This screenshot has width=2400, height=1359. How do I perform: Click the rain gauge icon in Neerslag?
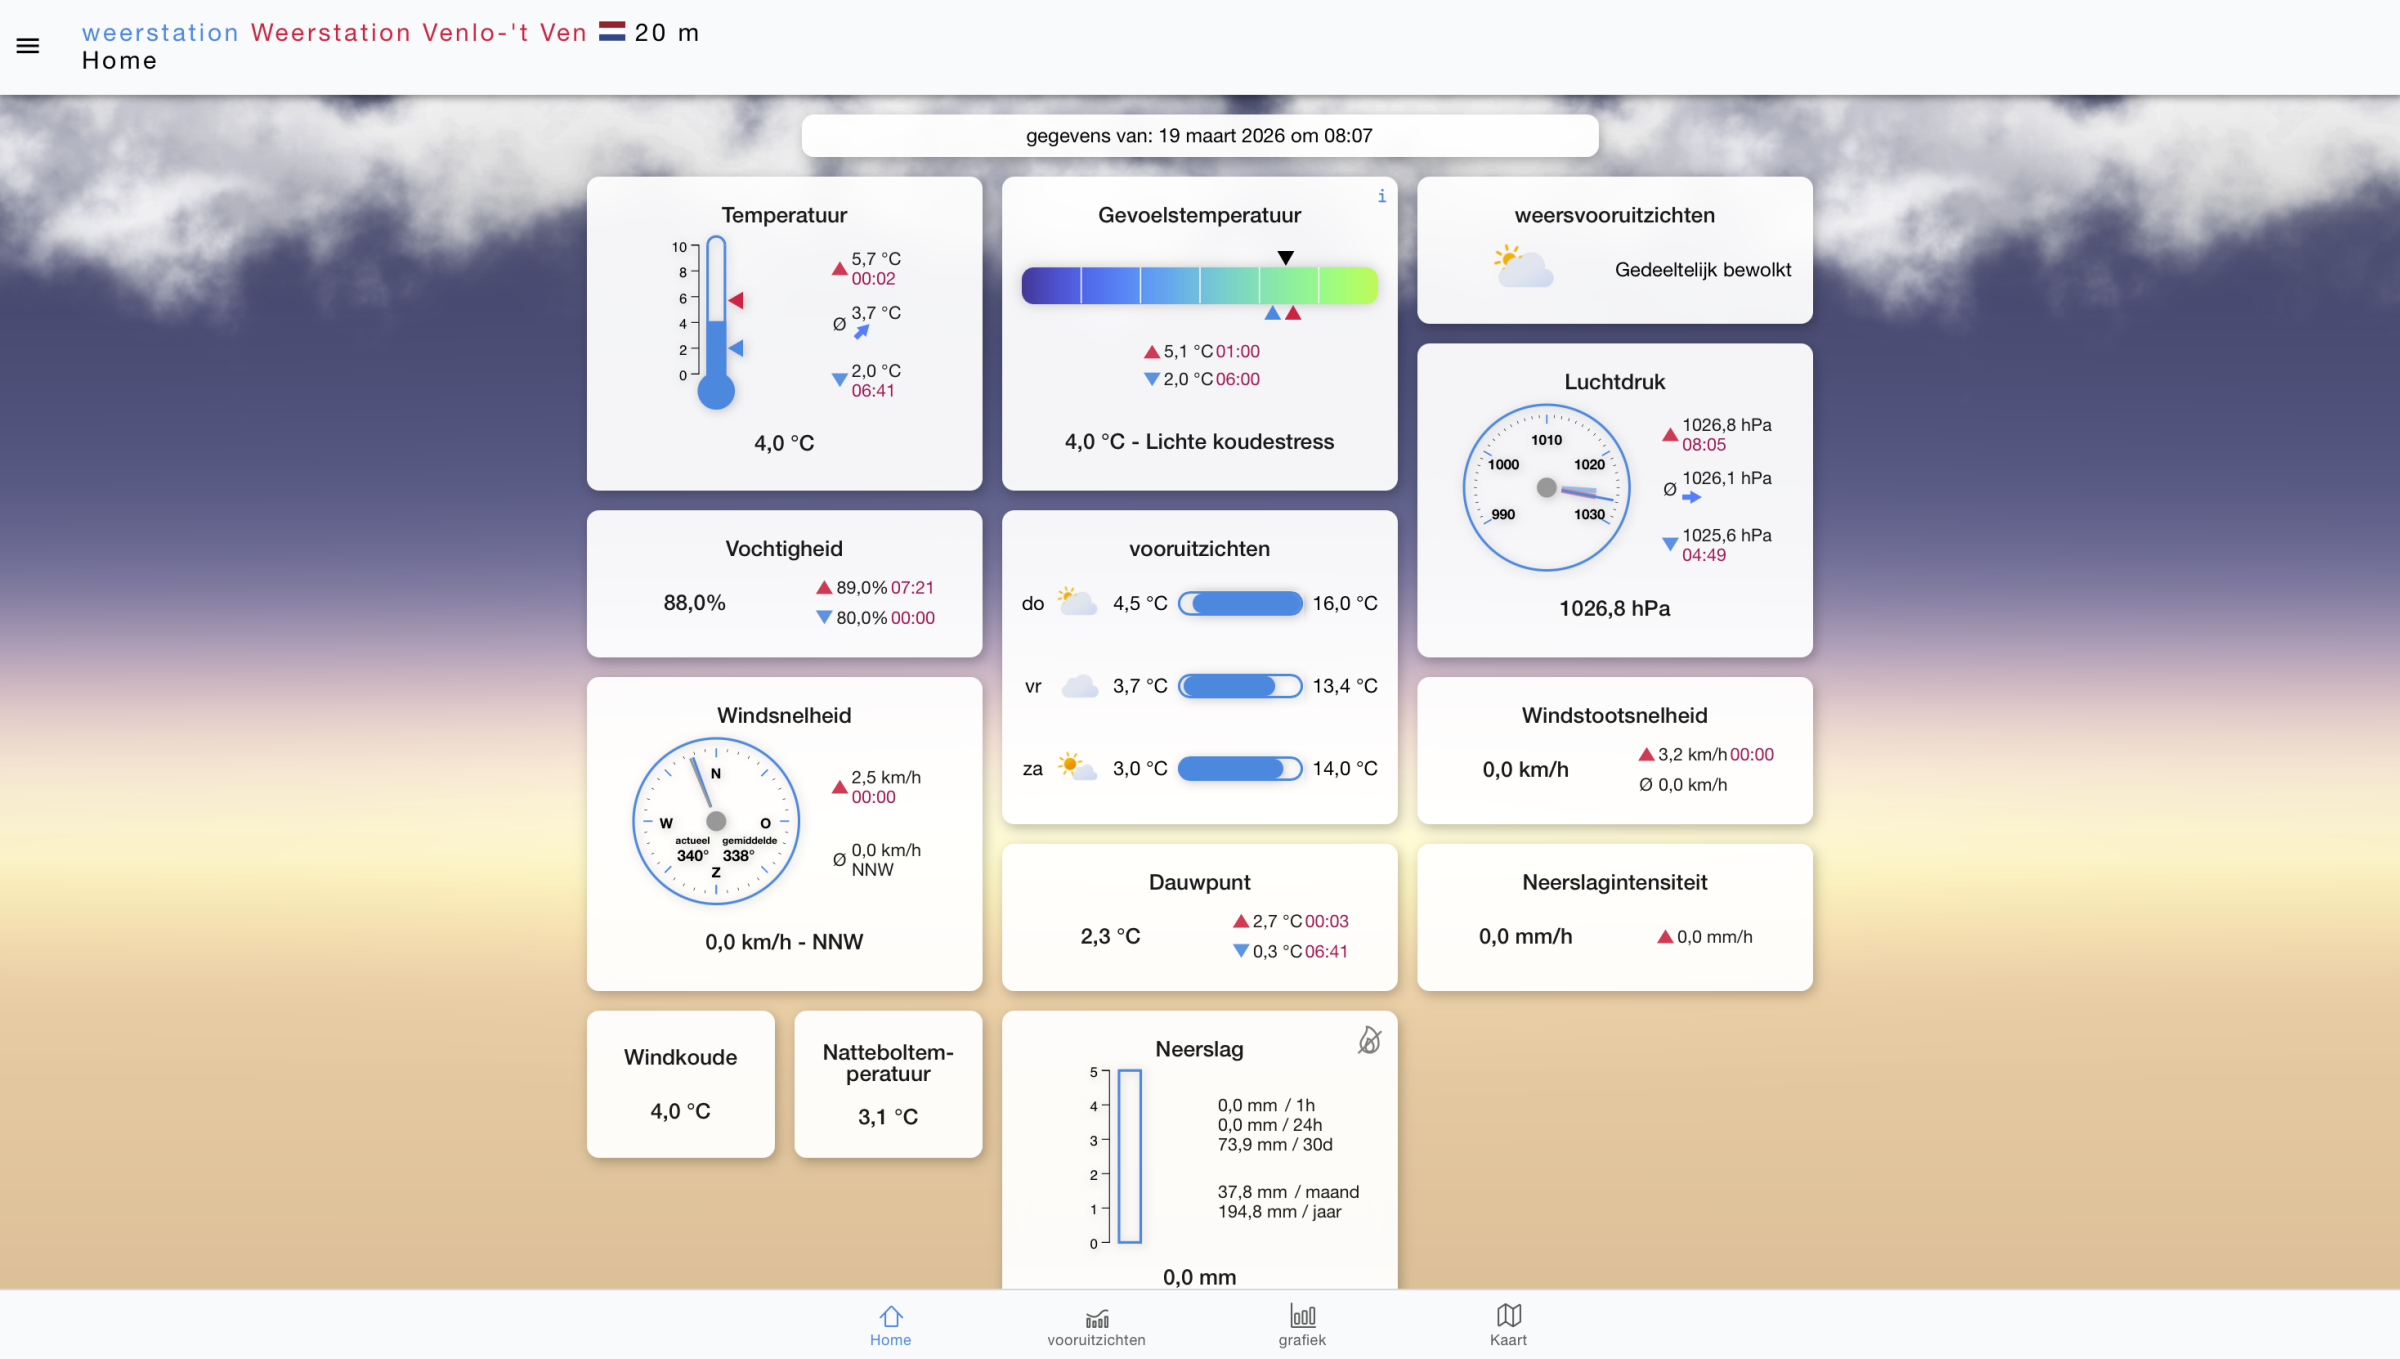[x=1369, y=1041]
